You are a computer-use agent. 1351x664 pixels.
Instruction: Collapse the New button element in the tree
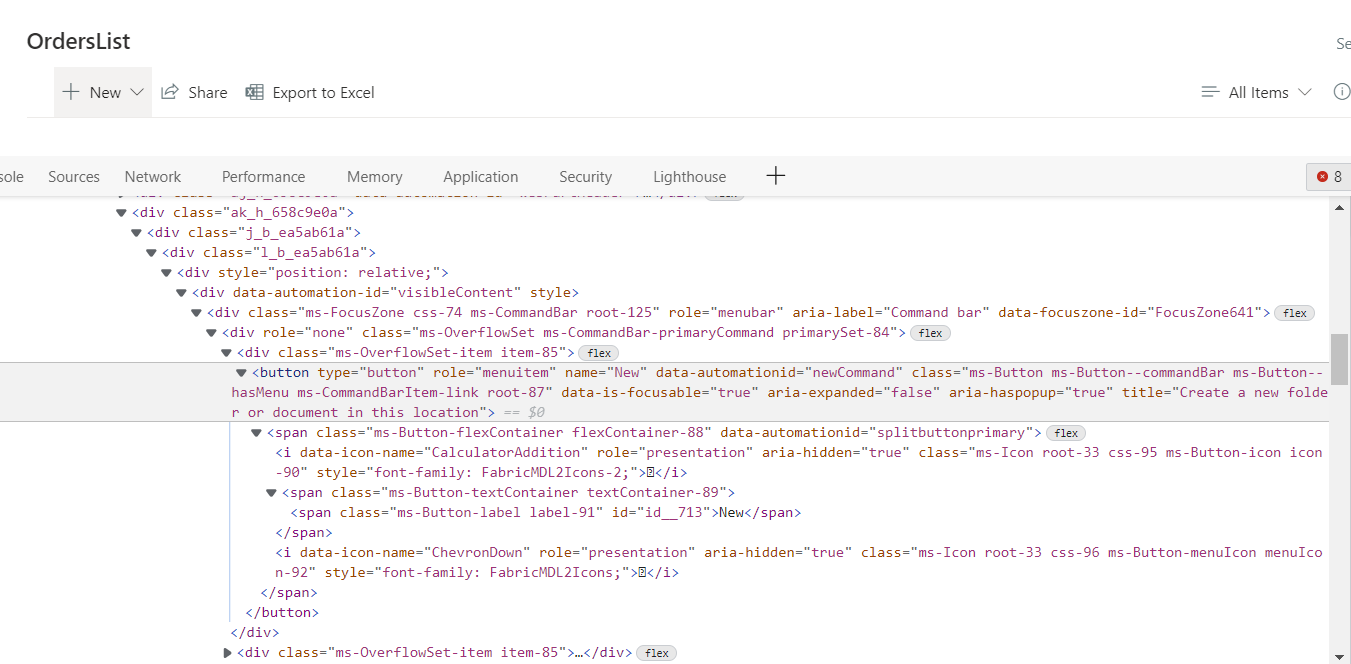pyautogui.click(x=240, y=372)
